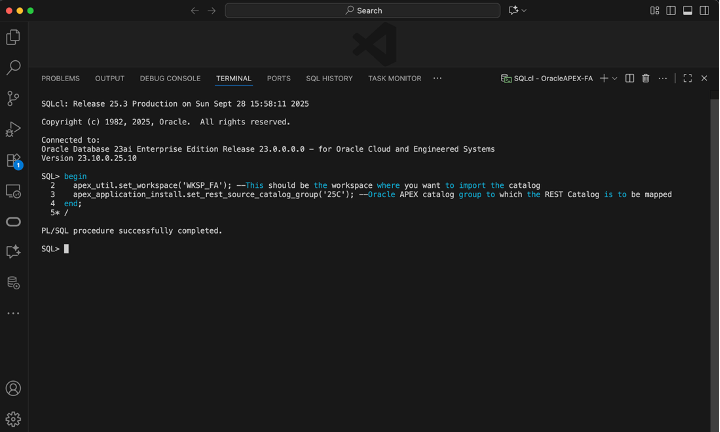Kill terminal with the trash icon

tap(646, 79)
